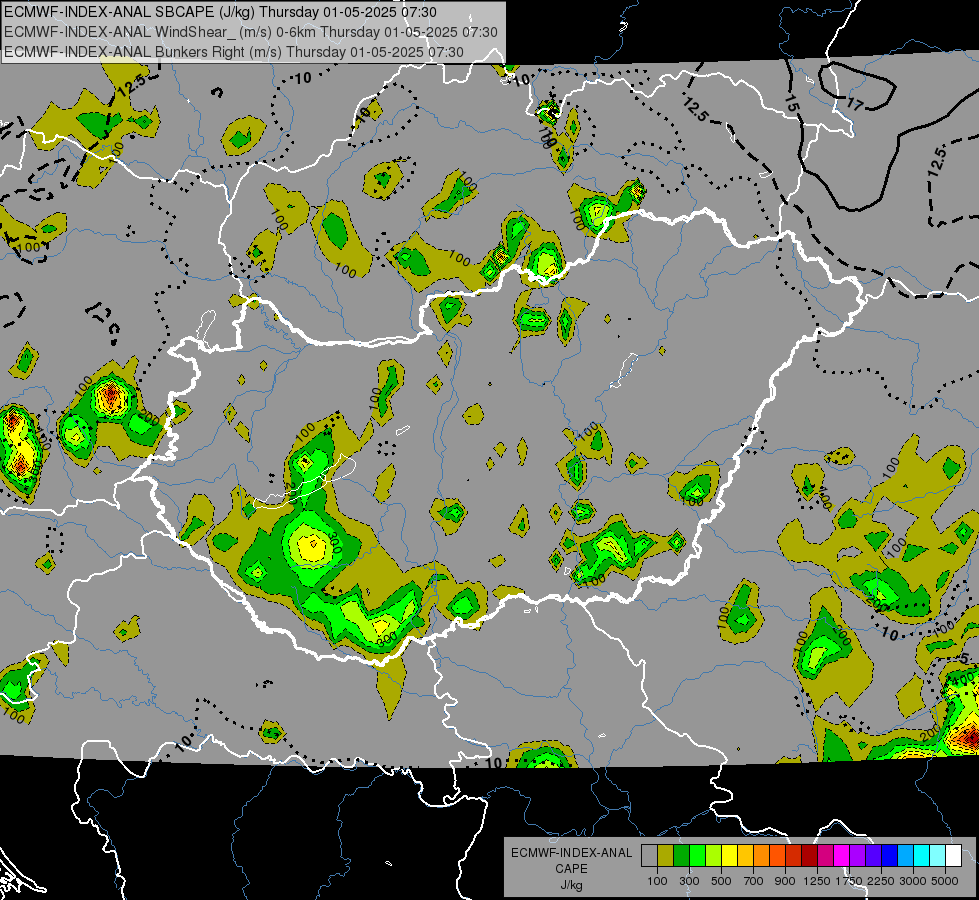Click the olive swatch in the CAPE legend
979x900 pixels.
click(666, 856)
